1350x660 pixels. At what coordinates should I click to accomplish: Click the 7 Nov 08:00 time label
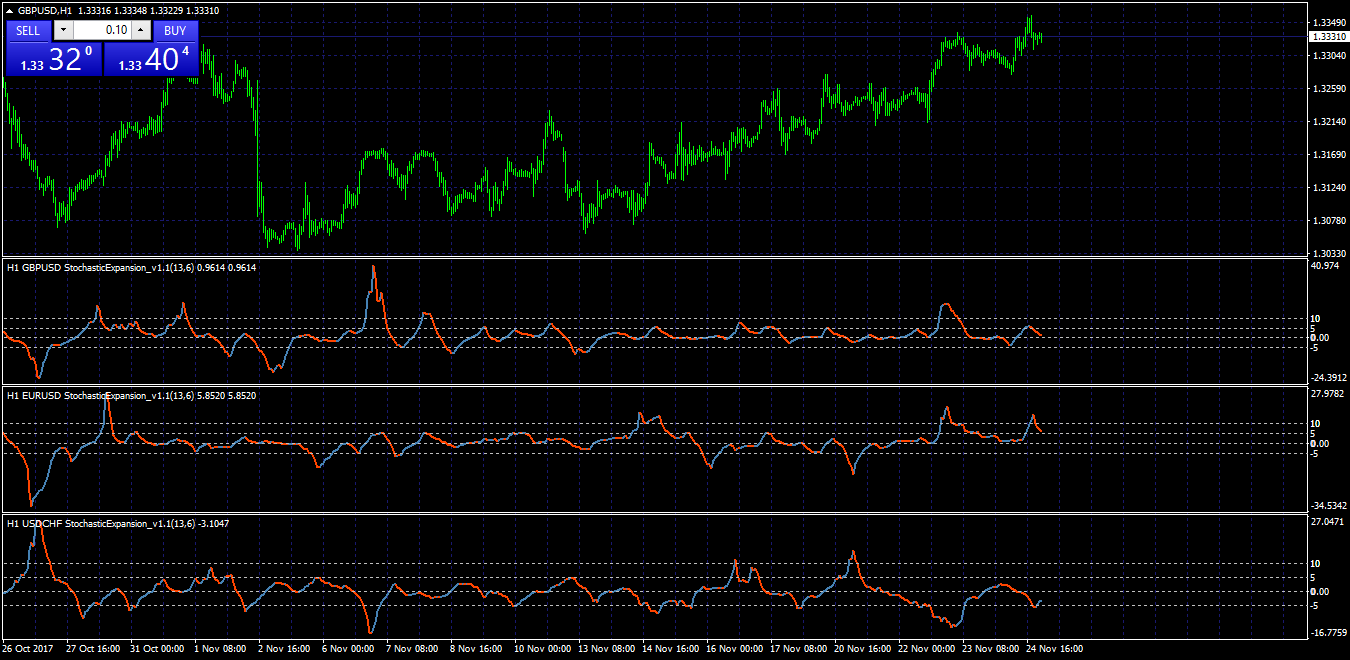click(x=412, y=648)
